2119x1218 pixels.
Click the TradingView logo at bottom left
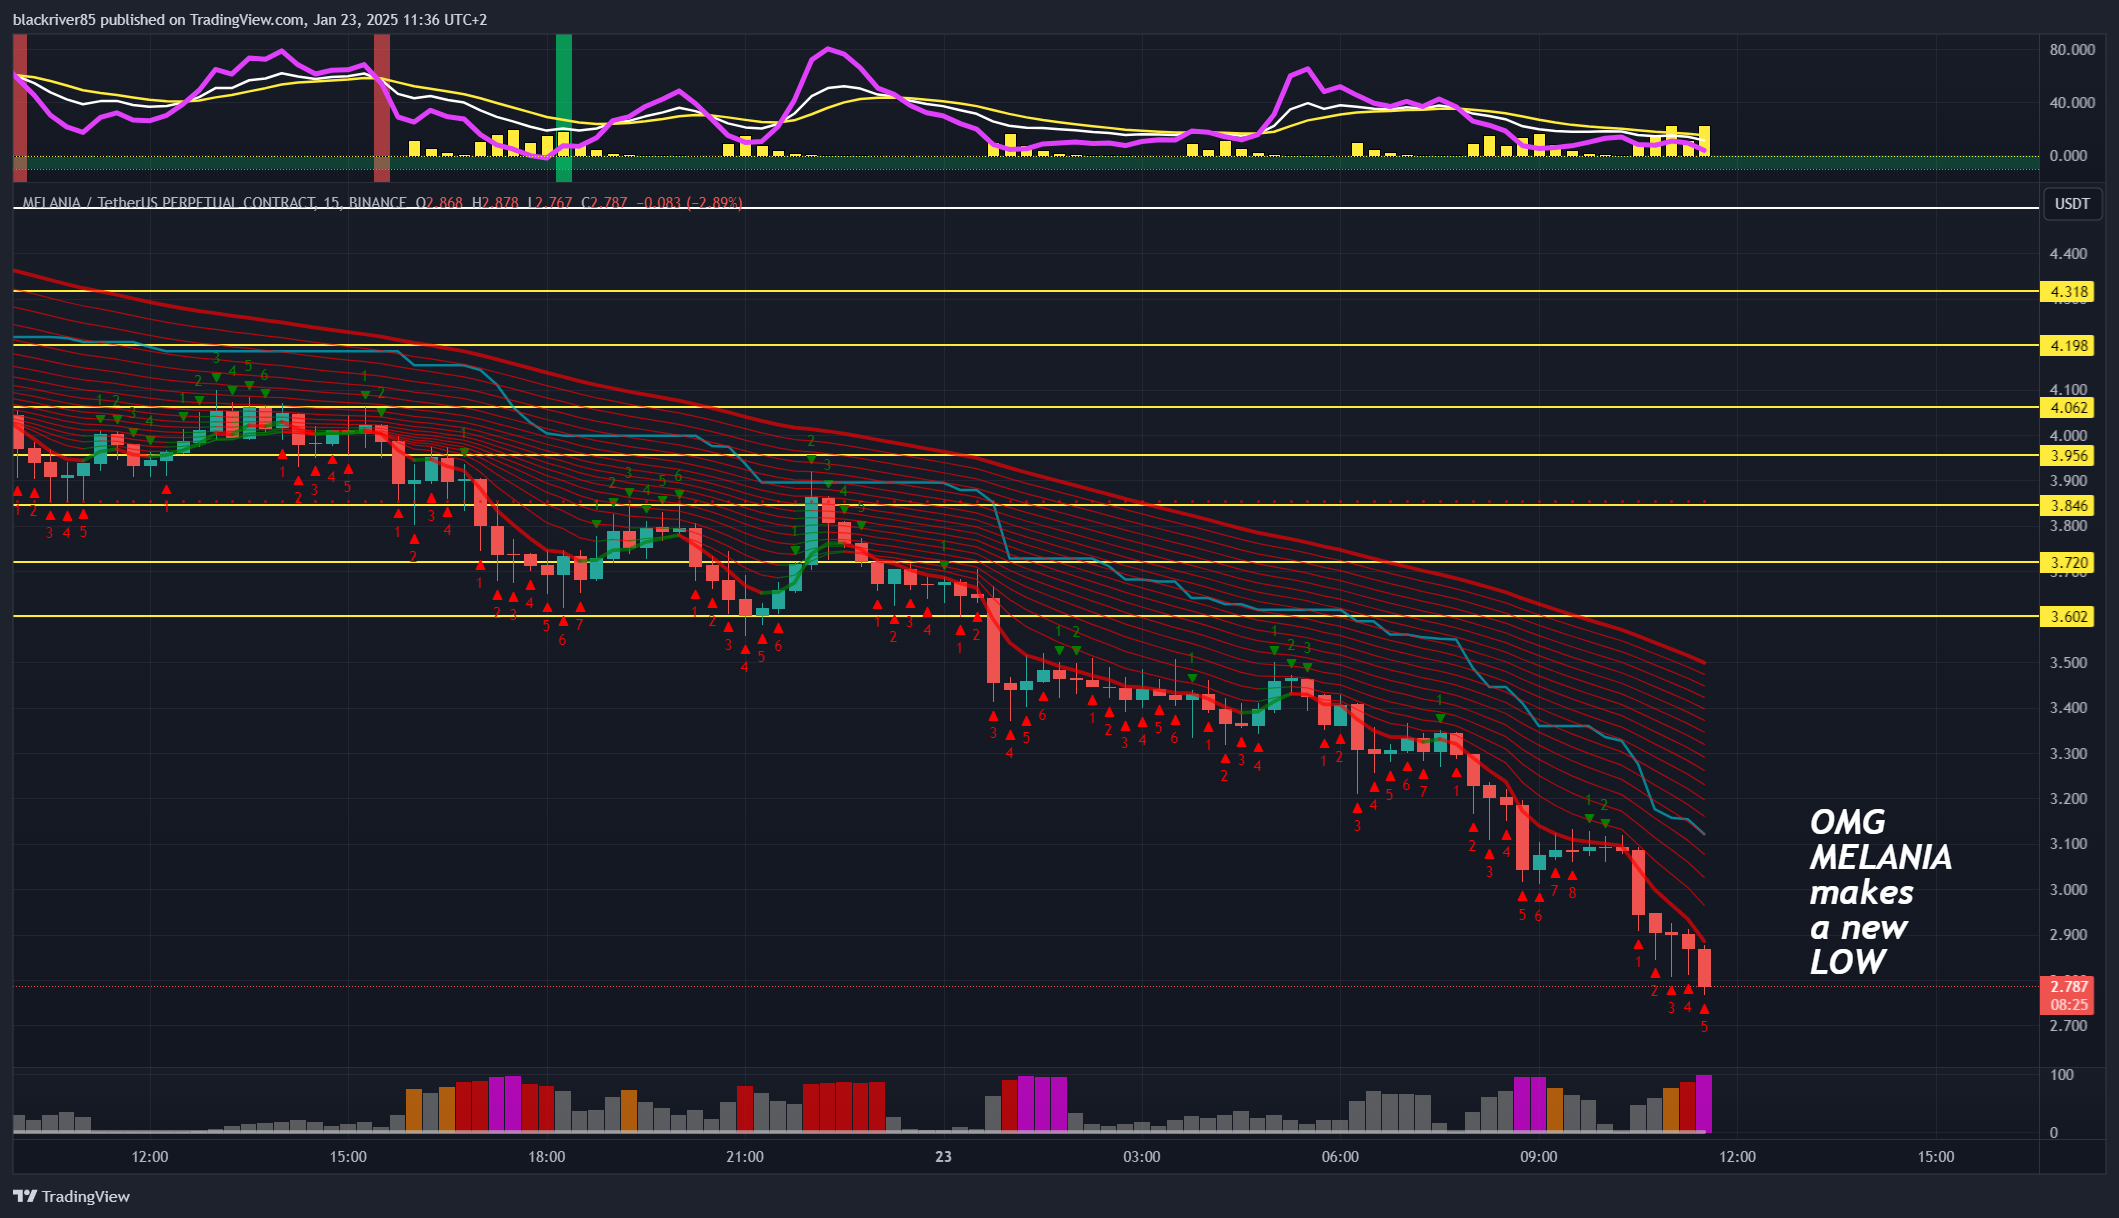click(x=71, y=1196)
